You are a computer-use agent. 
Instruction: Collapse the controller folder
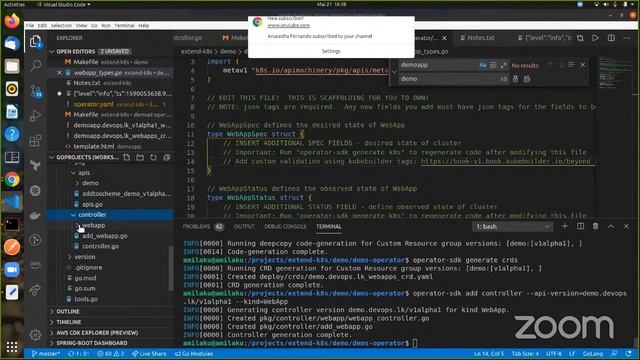(73, 215)
